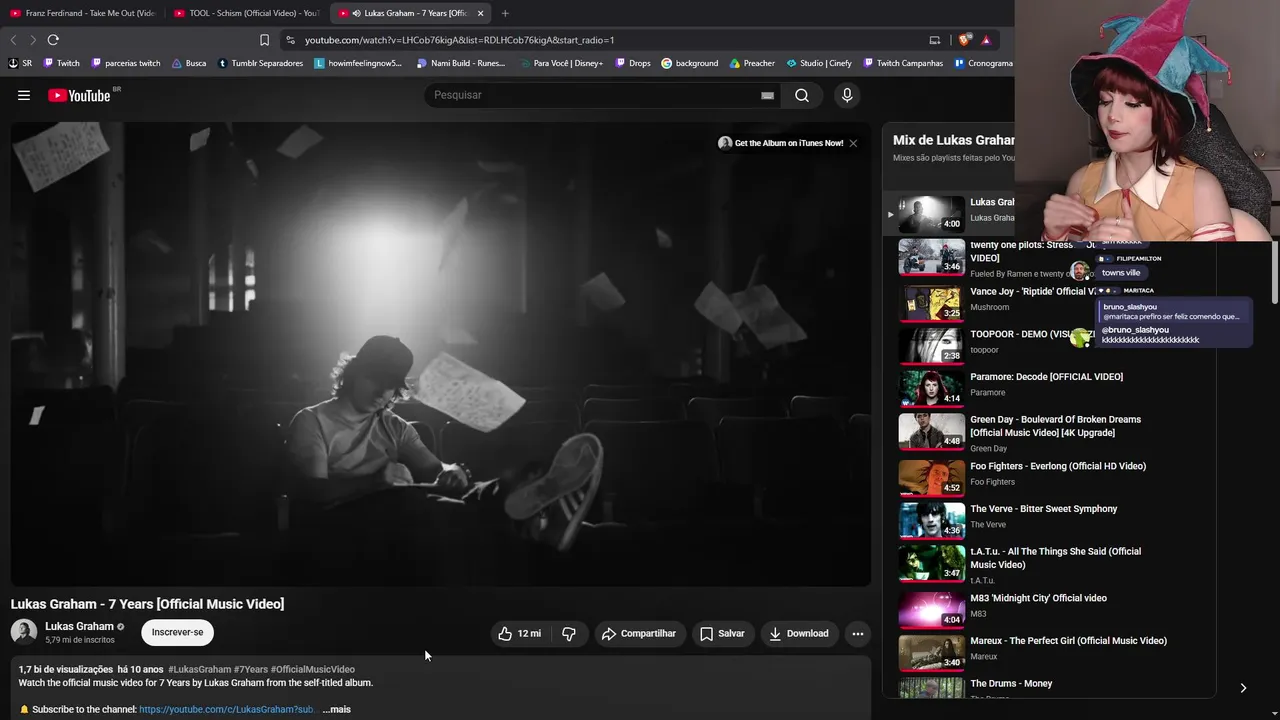Dismiss the iTunes album card

pos(853,143)
